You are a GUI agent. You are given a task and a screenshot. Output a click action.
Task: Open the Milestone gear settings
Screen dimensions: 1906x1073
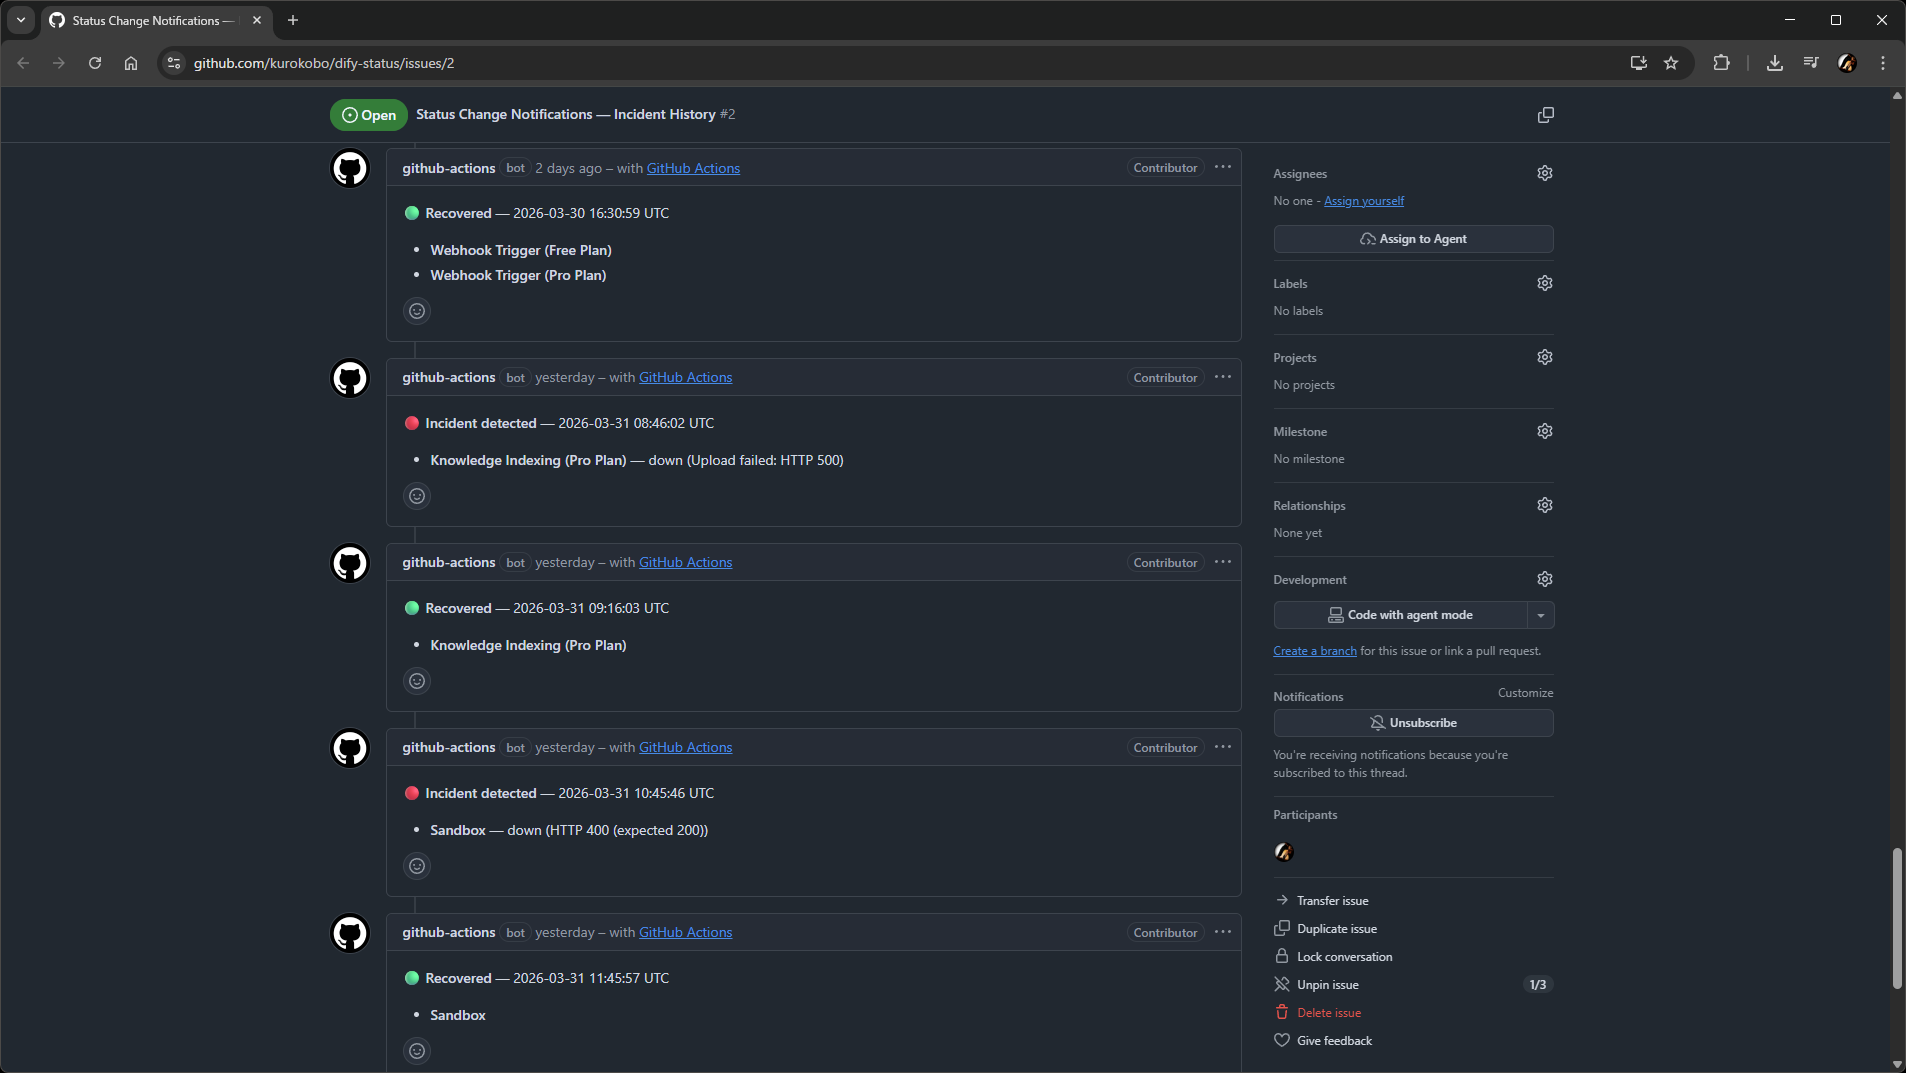1544,431
